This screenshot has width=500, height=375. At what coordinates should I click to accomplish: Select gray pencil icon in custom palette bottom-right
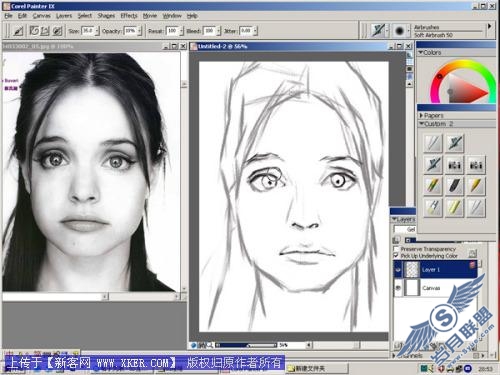[476, 207]
